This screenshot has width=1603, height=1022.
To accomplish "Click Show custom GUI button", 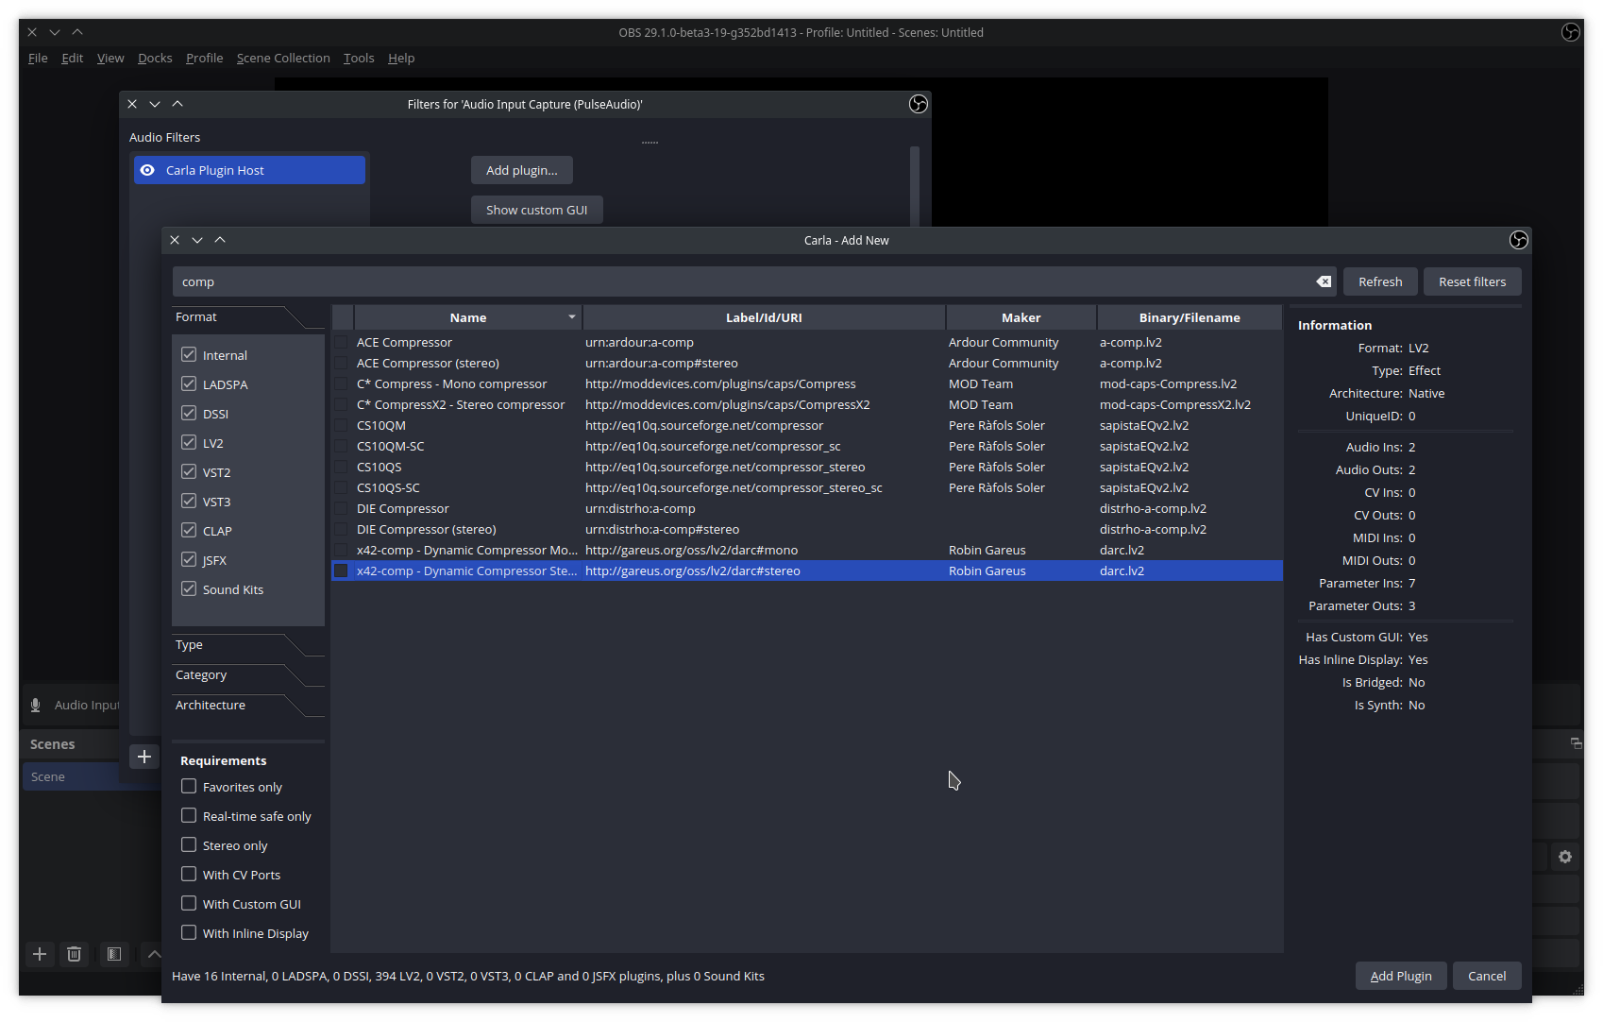I will click(x=537, y=210).
